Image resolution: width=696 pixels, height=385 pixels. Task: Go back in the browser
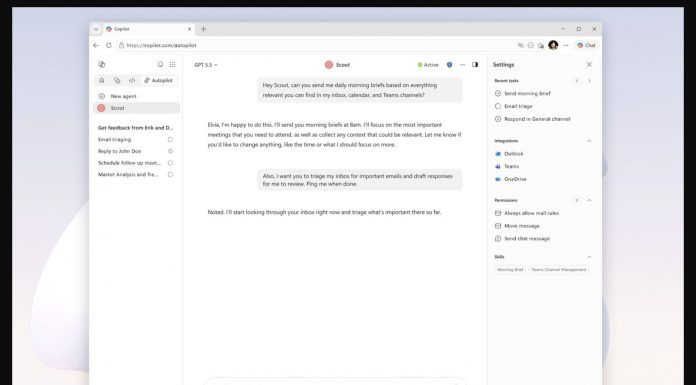pos(96,45)
